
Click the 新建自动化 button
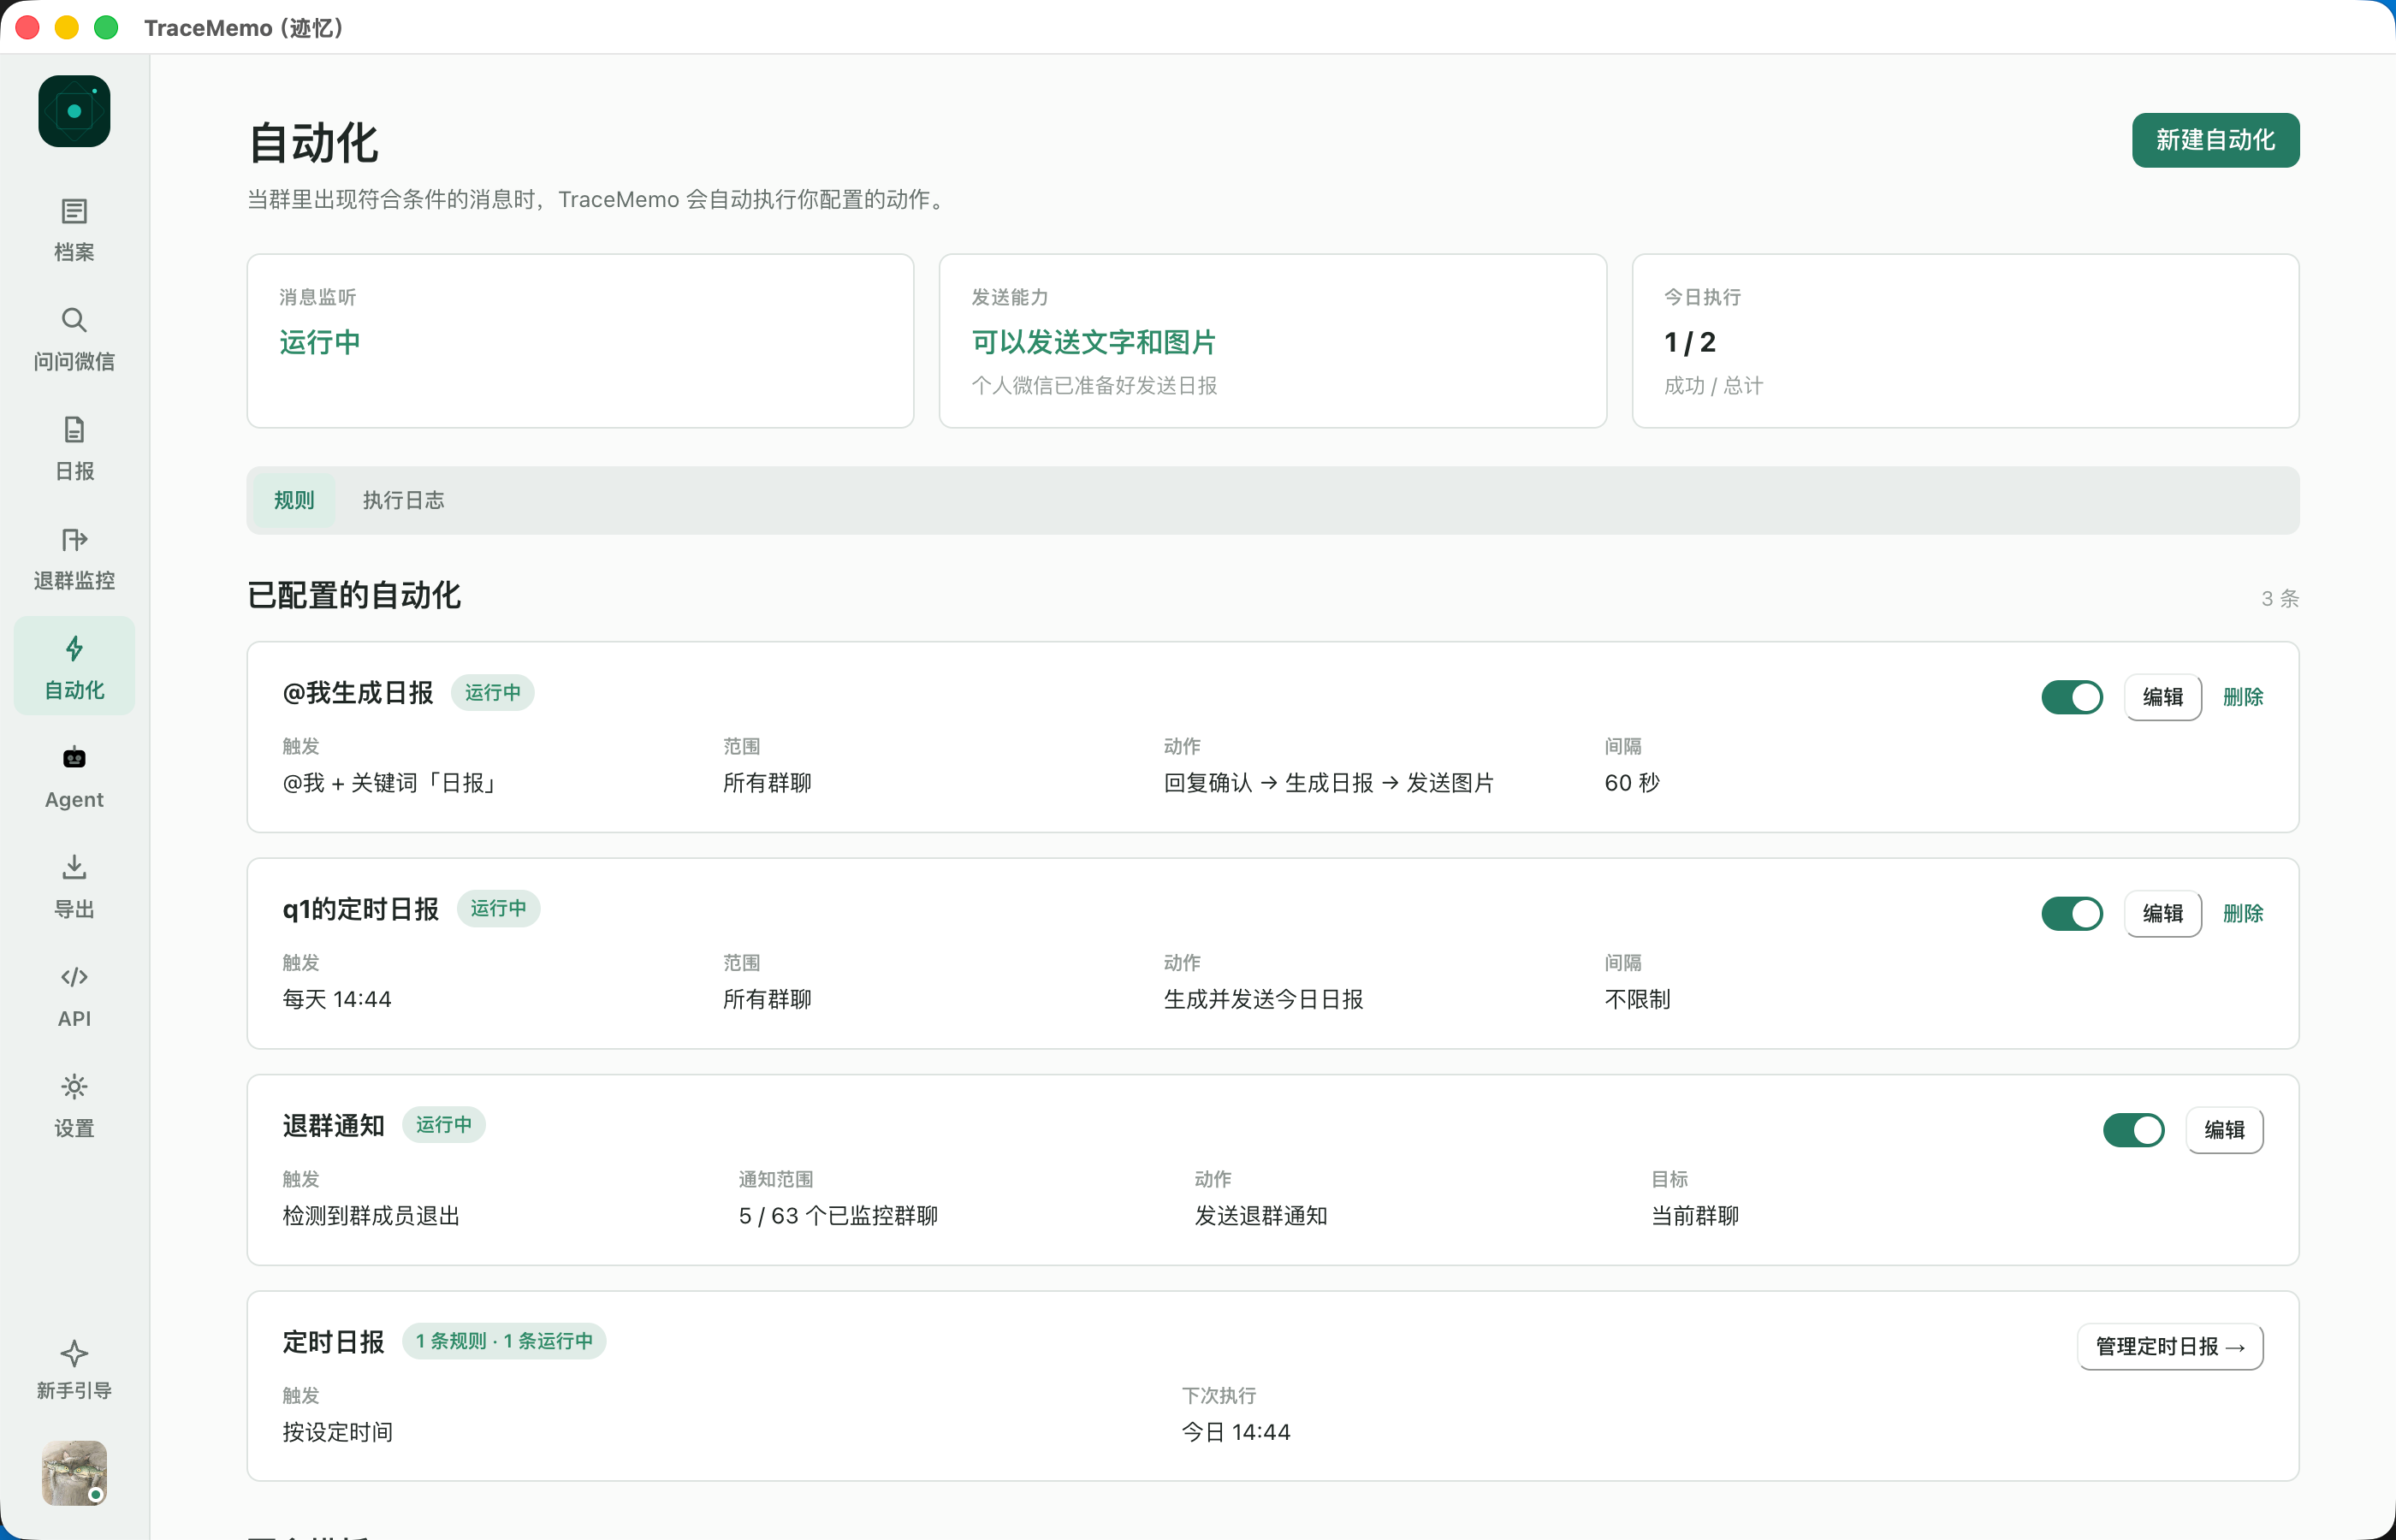click(2215, 140)
